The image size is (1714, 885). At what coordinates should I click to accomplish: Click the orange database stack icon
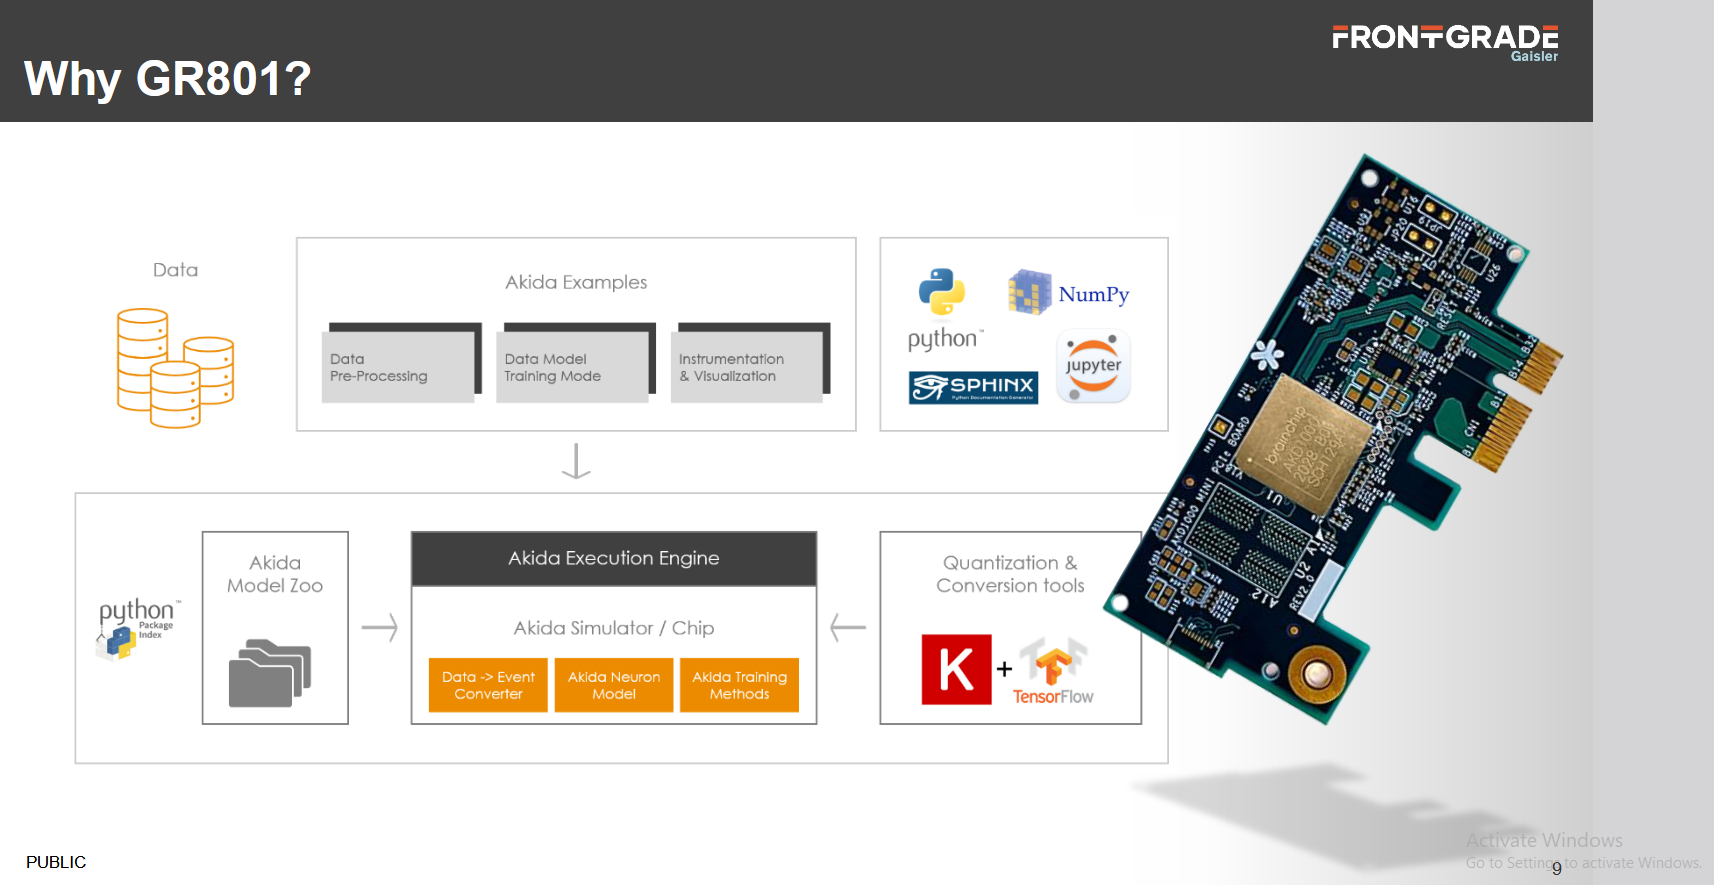pos(175,367)
